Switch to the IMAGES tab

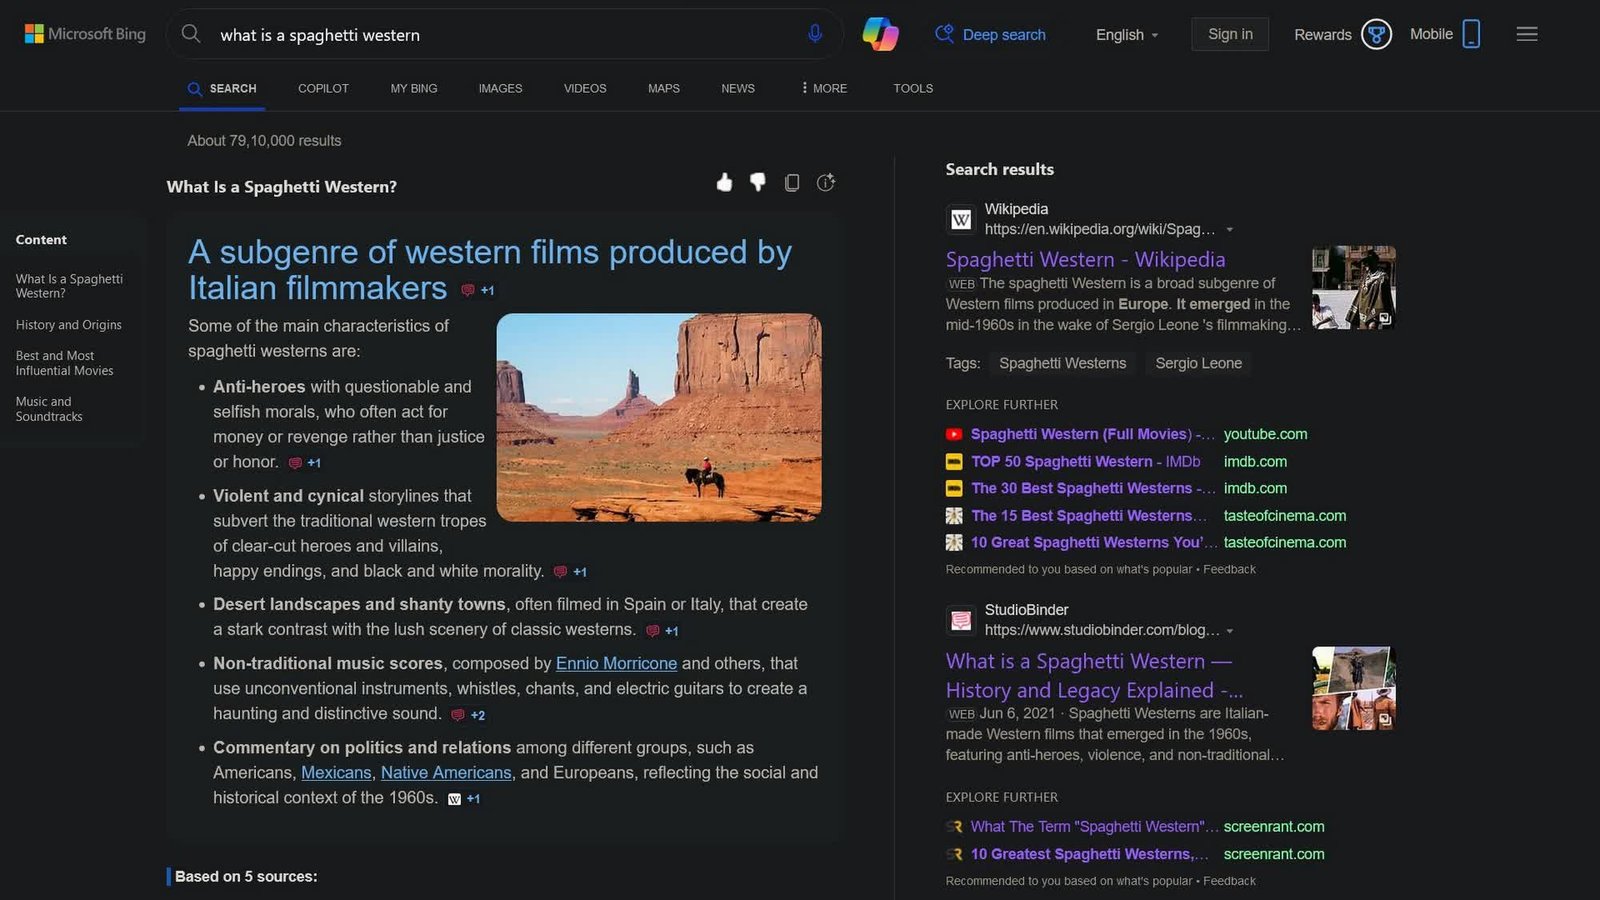500,88
